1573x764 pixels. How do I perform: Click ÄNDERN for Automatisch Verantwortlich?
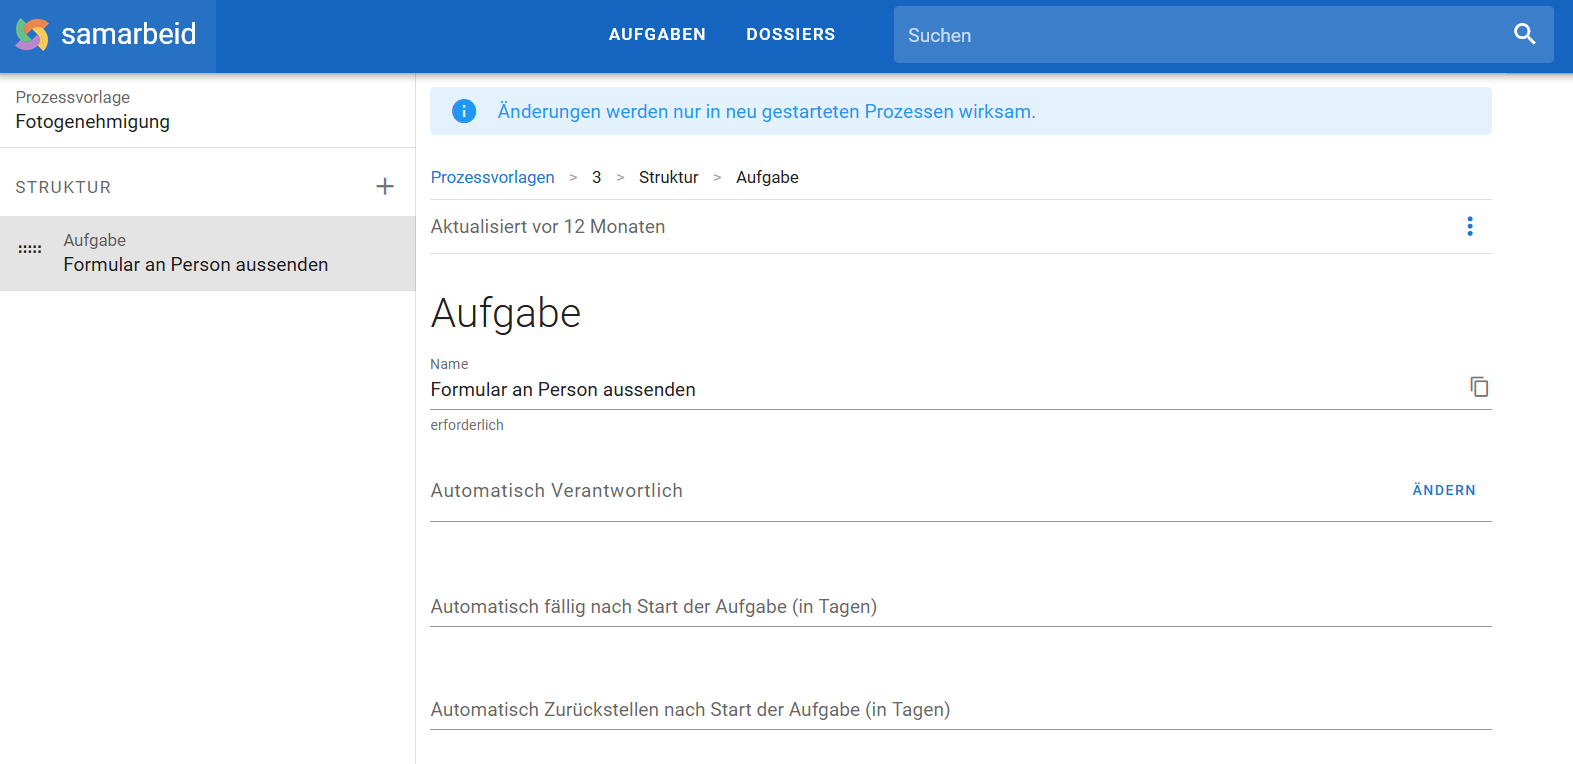[1444, 490]
